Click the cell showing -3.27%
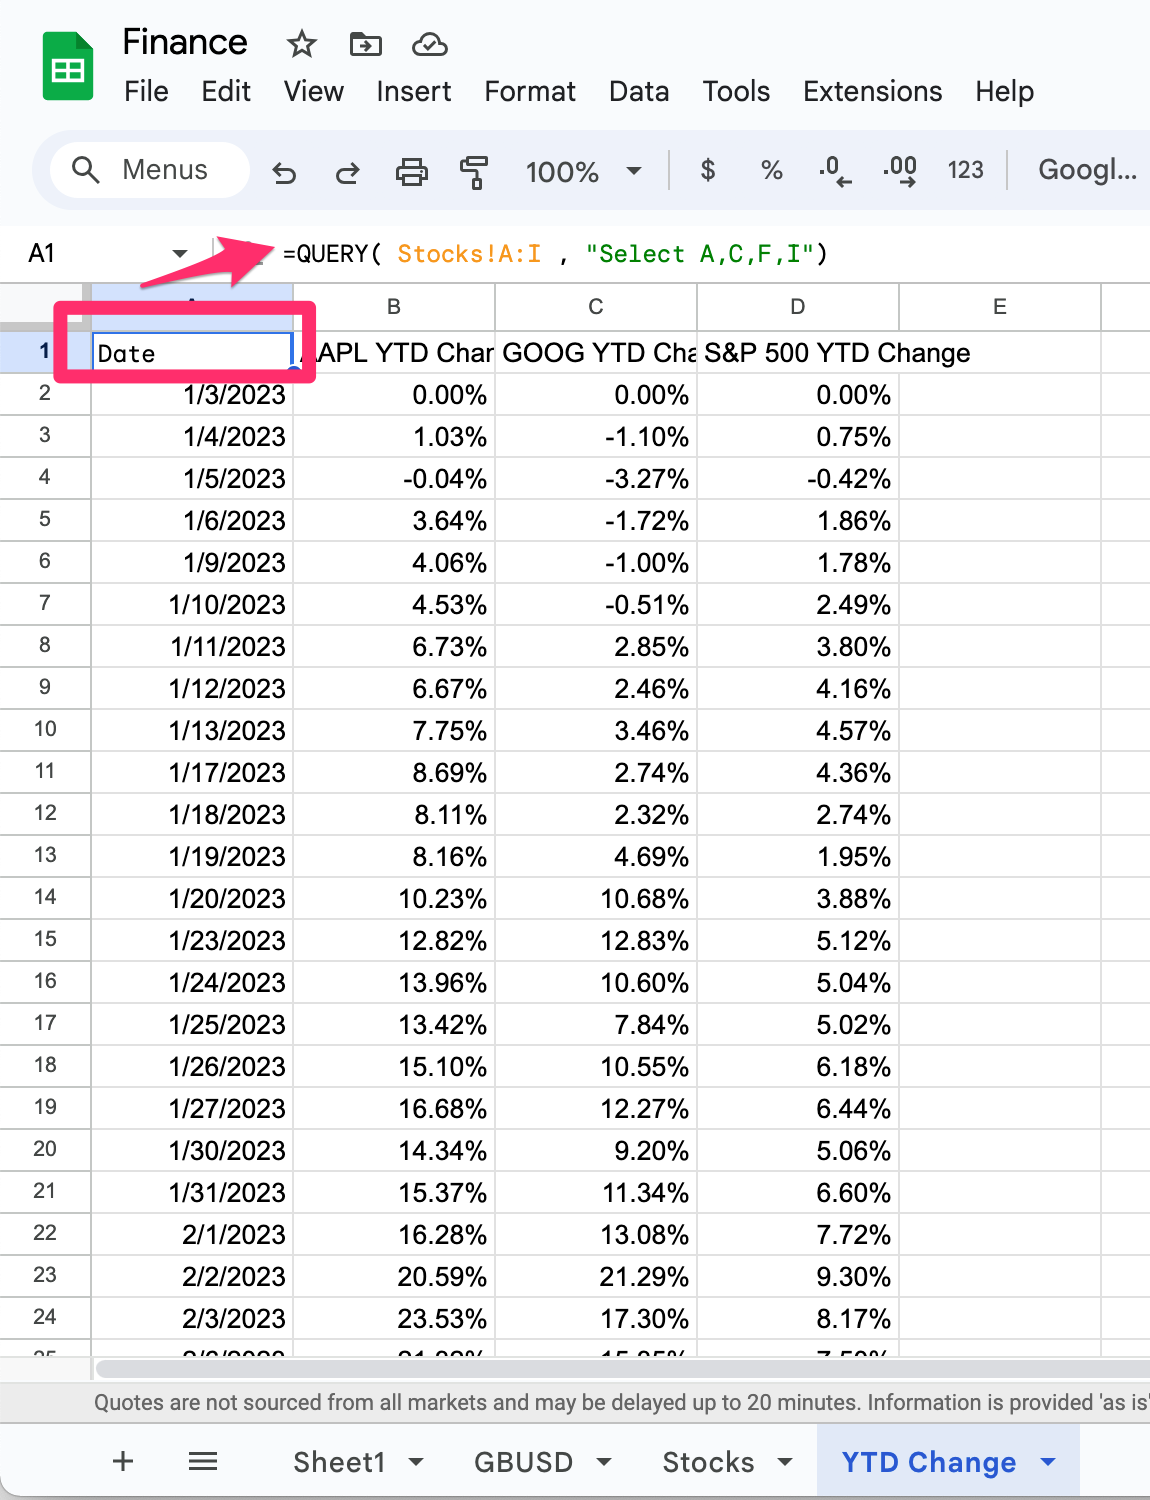Viewport: 1150px width, 1500px height. (596, 478)
